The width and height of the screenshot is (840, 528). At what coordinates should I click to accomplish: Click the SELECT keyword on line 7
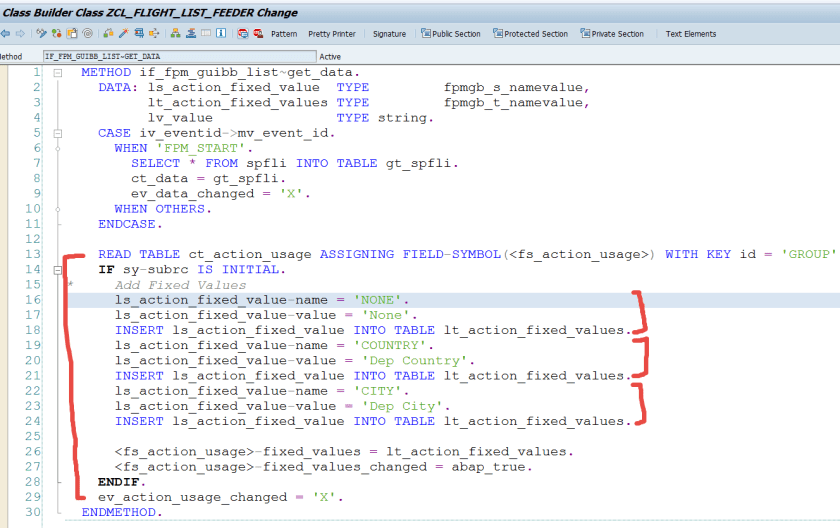coord(155,163)
